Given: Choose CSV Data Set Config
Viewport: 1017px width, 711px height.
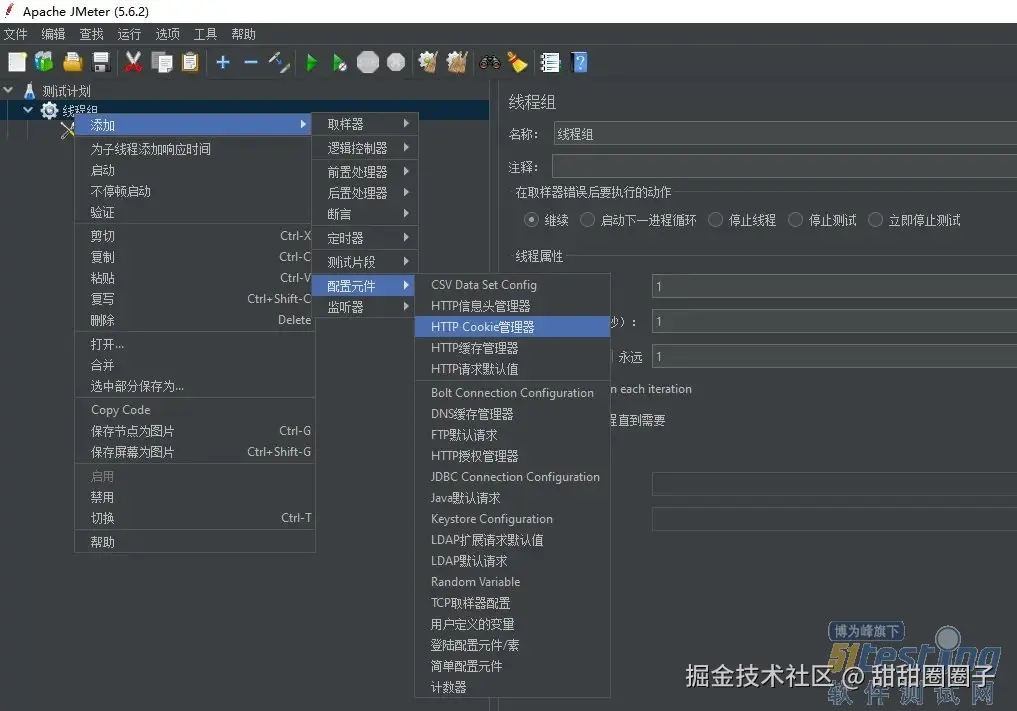Looking at the screenshot, I should [x=512, y=285].
